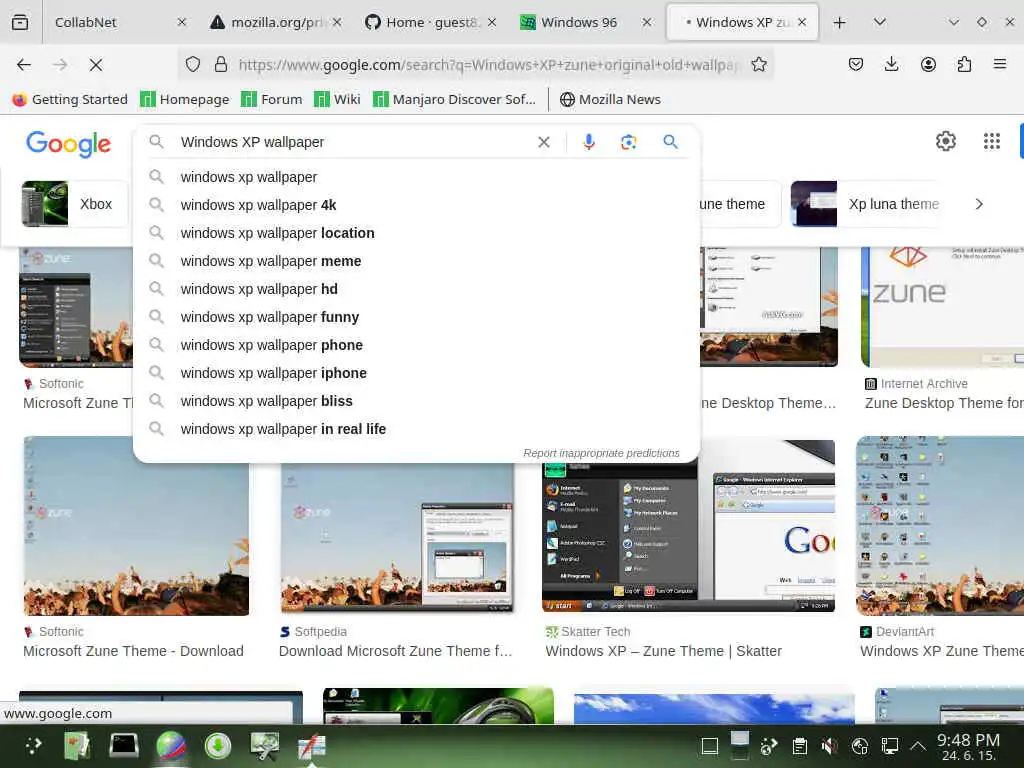Viewport: 1024px width, 768px height.
Task: Open Forum bookmark
Action: point(272,99)
